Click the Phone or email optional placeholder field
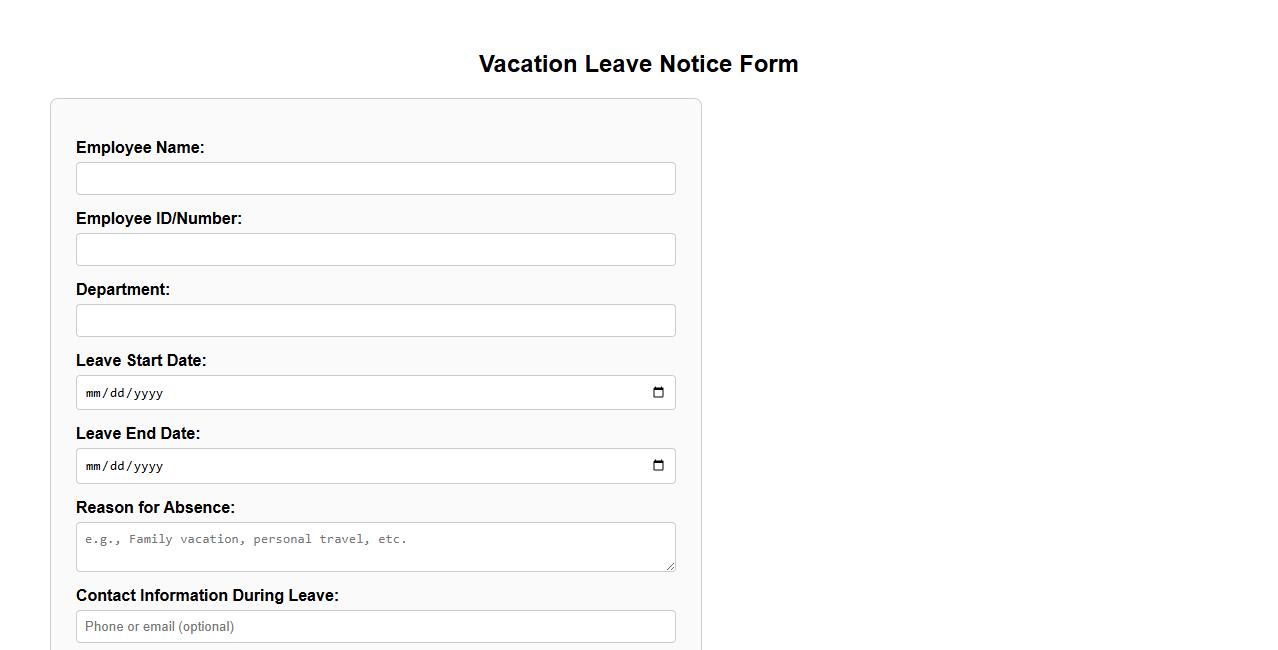This screenshot has width=1278, height=650. (x=160, y=626)
